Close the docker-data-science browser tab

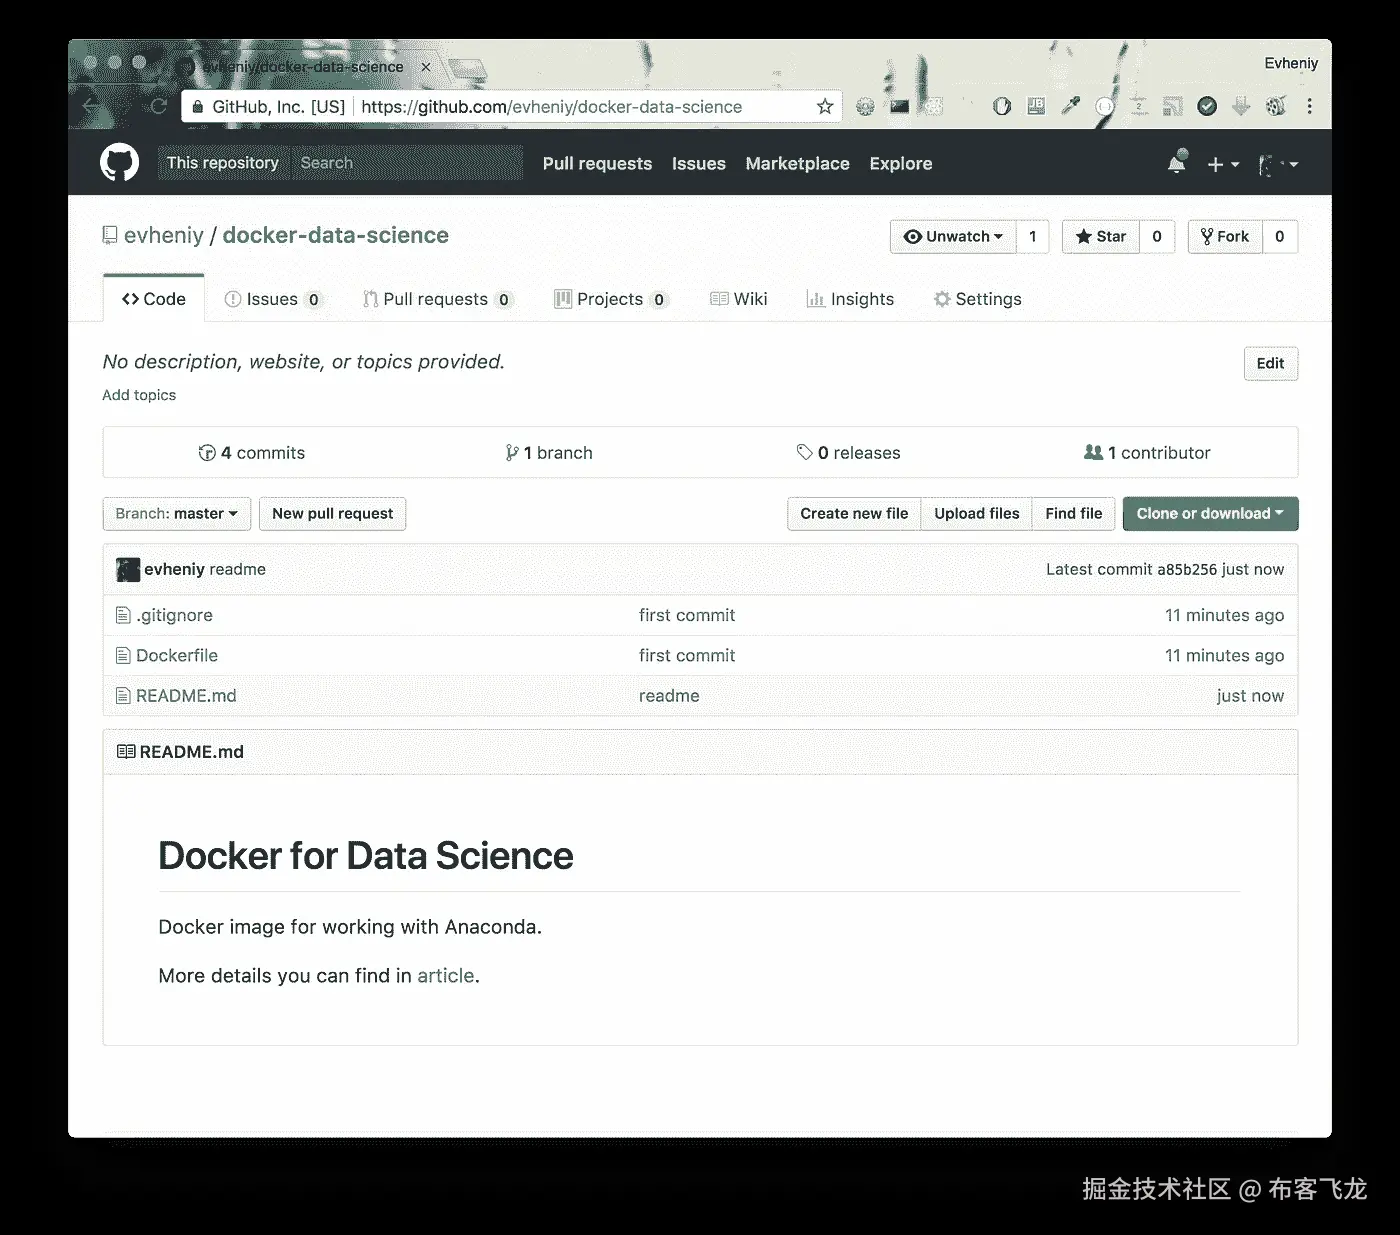[426, 67]
